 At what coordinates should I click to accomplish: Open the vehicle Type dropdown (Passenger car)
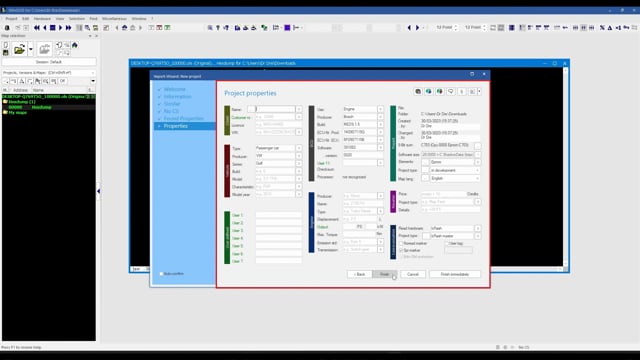299,148
